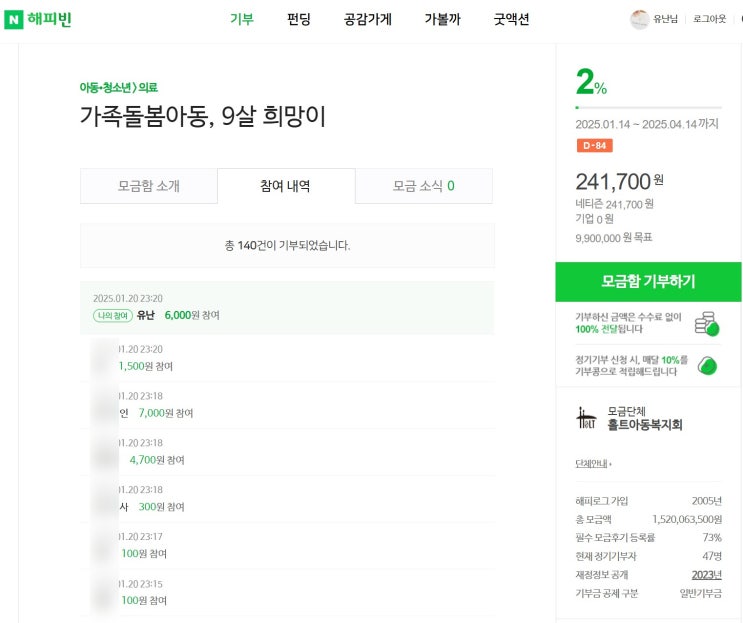
Task: Click the green bean reward icon
Action: point(707,364)
